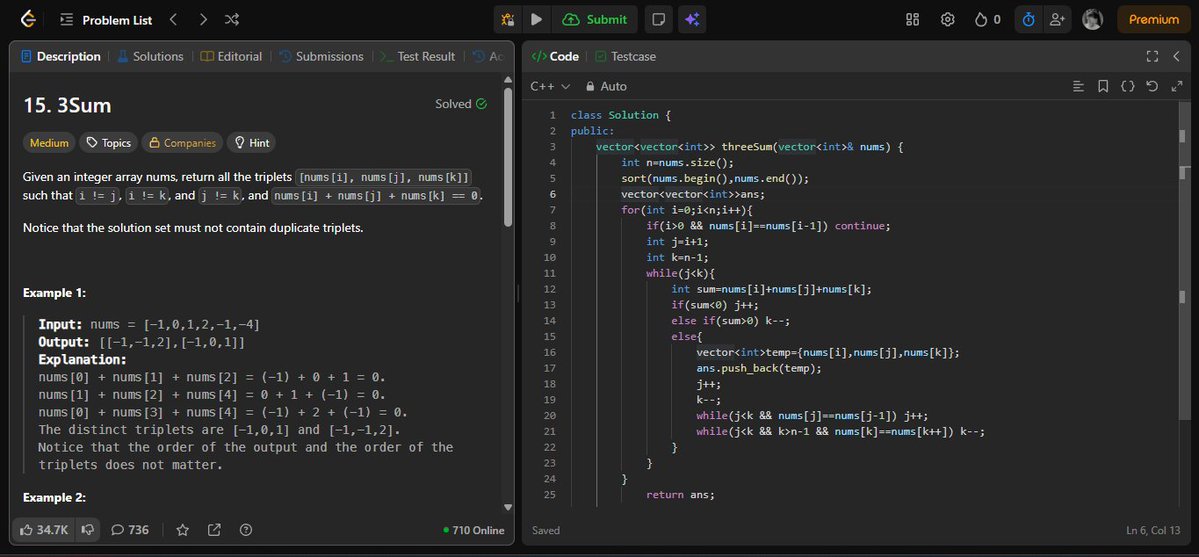Dislike the problem with thumbs down
Viewport: 1199px width, 557px height.
[x=88, y=529]
